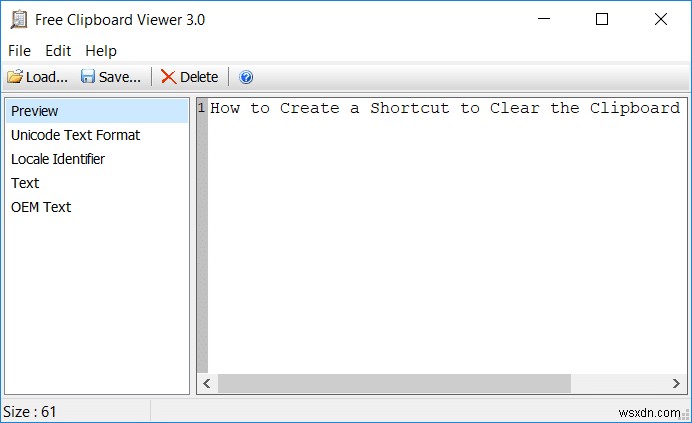Select Unicode Text Format in list
The height and width of the screenshot is (423, 692).
point(75,135)
